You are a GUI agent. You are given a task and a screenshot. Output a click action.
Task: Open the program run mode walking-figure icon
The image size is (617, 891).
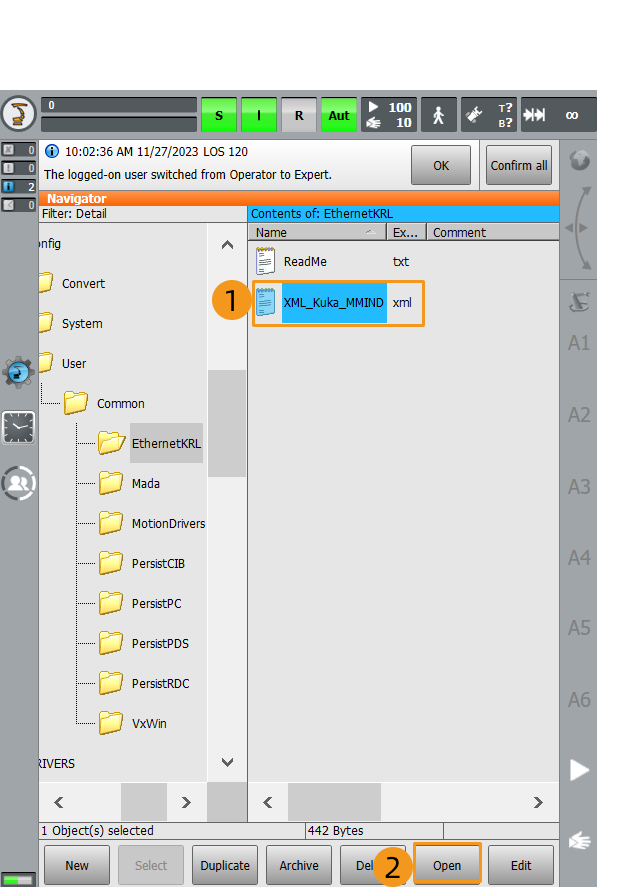[439, 115]
